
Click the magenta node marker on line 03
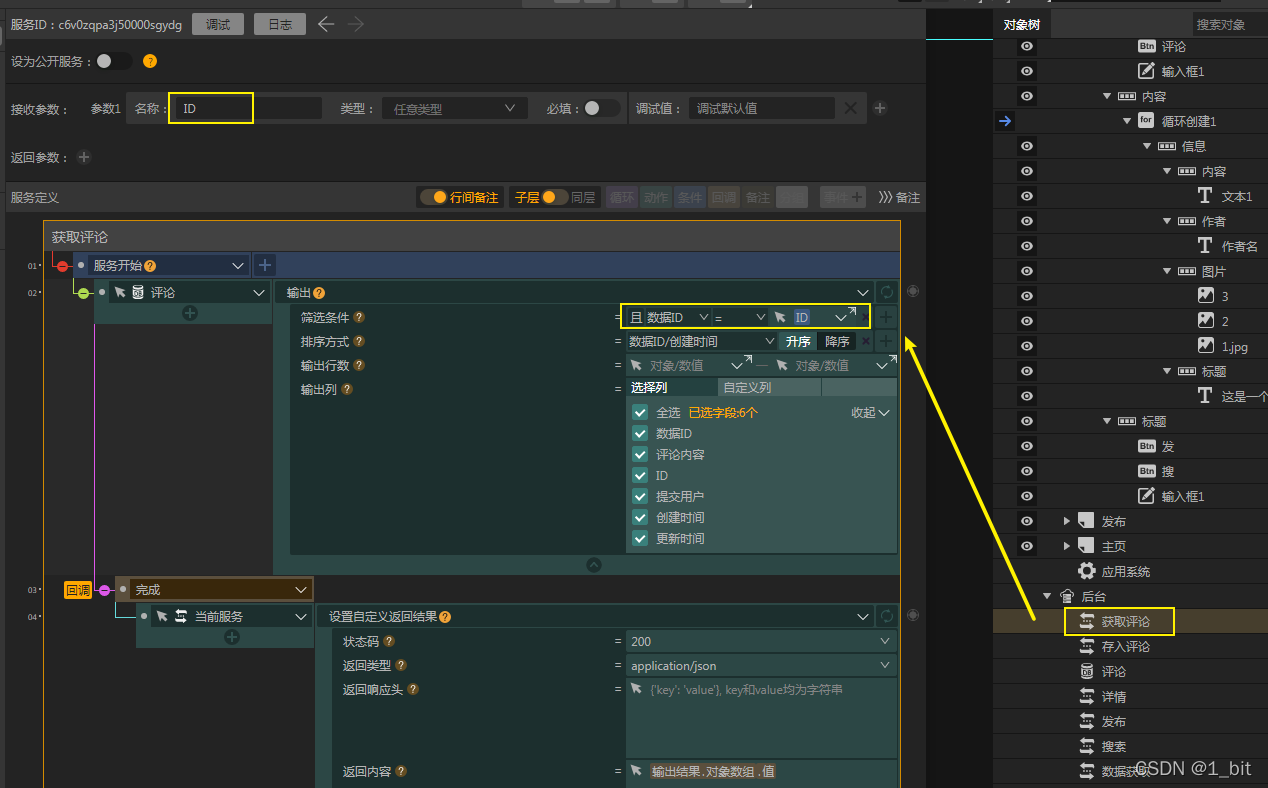[x=105, y=590]
